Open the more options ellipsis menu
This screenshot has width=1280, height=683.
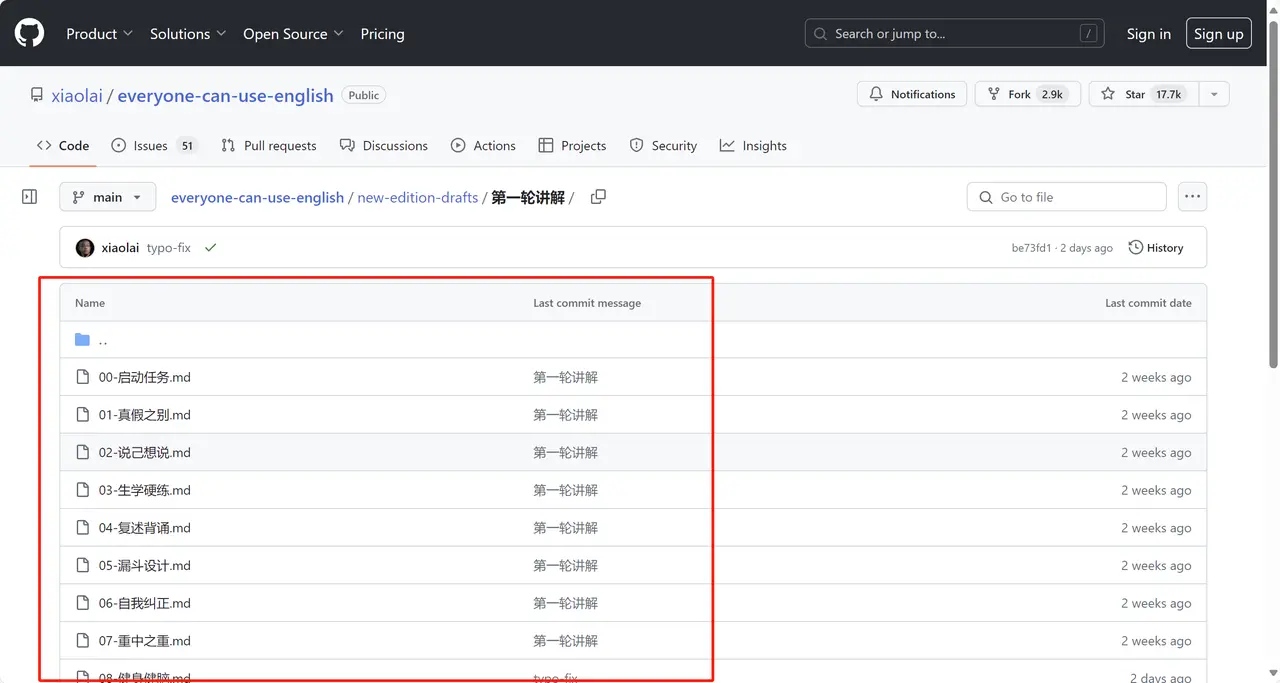click(1192, 197)
